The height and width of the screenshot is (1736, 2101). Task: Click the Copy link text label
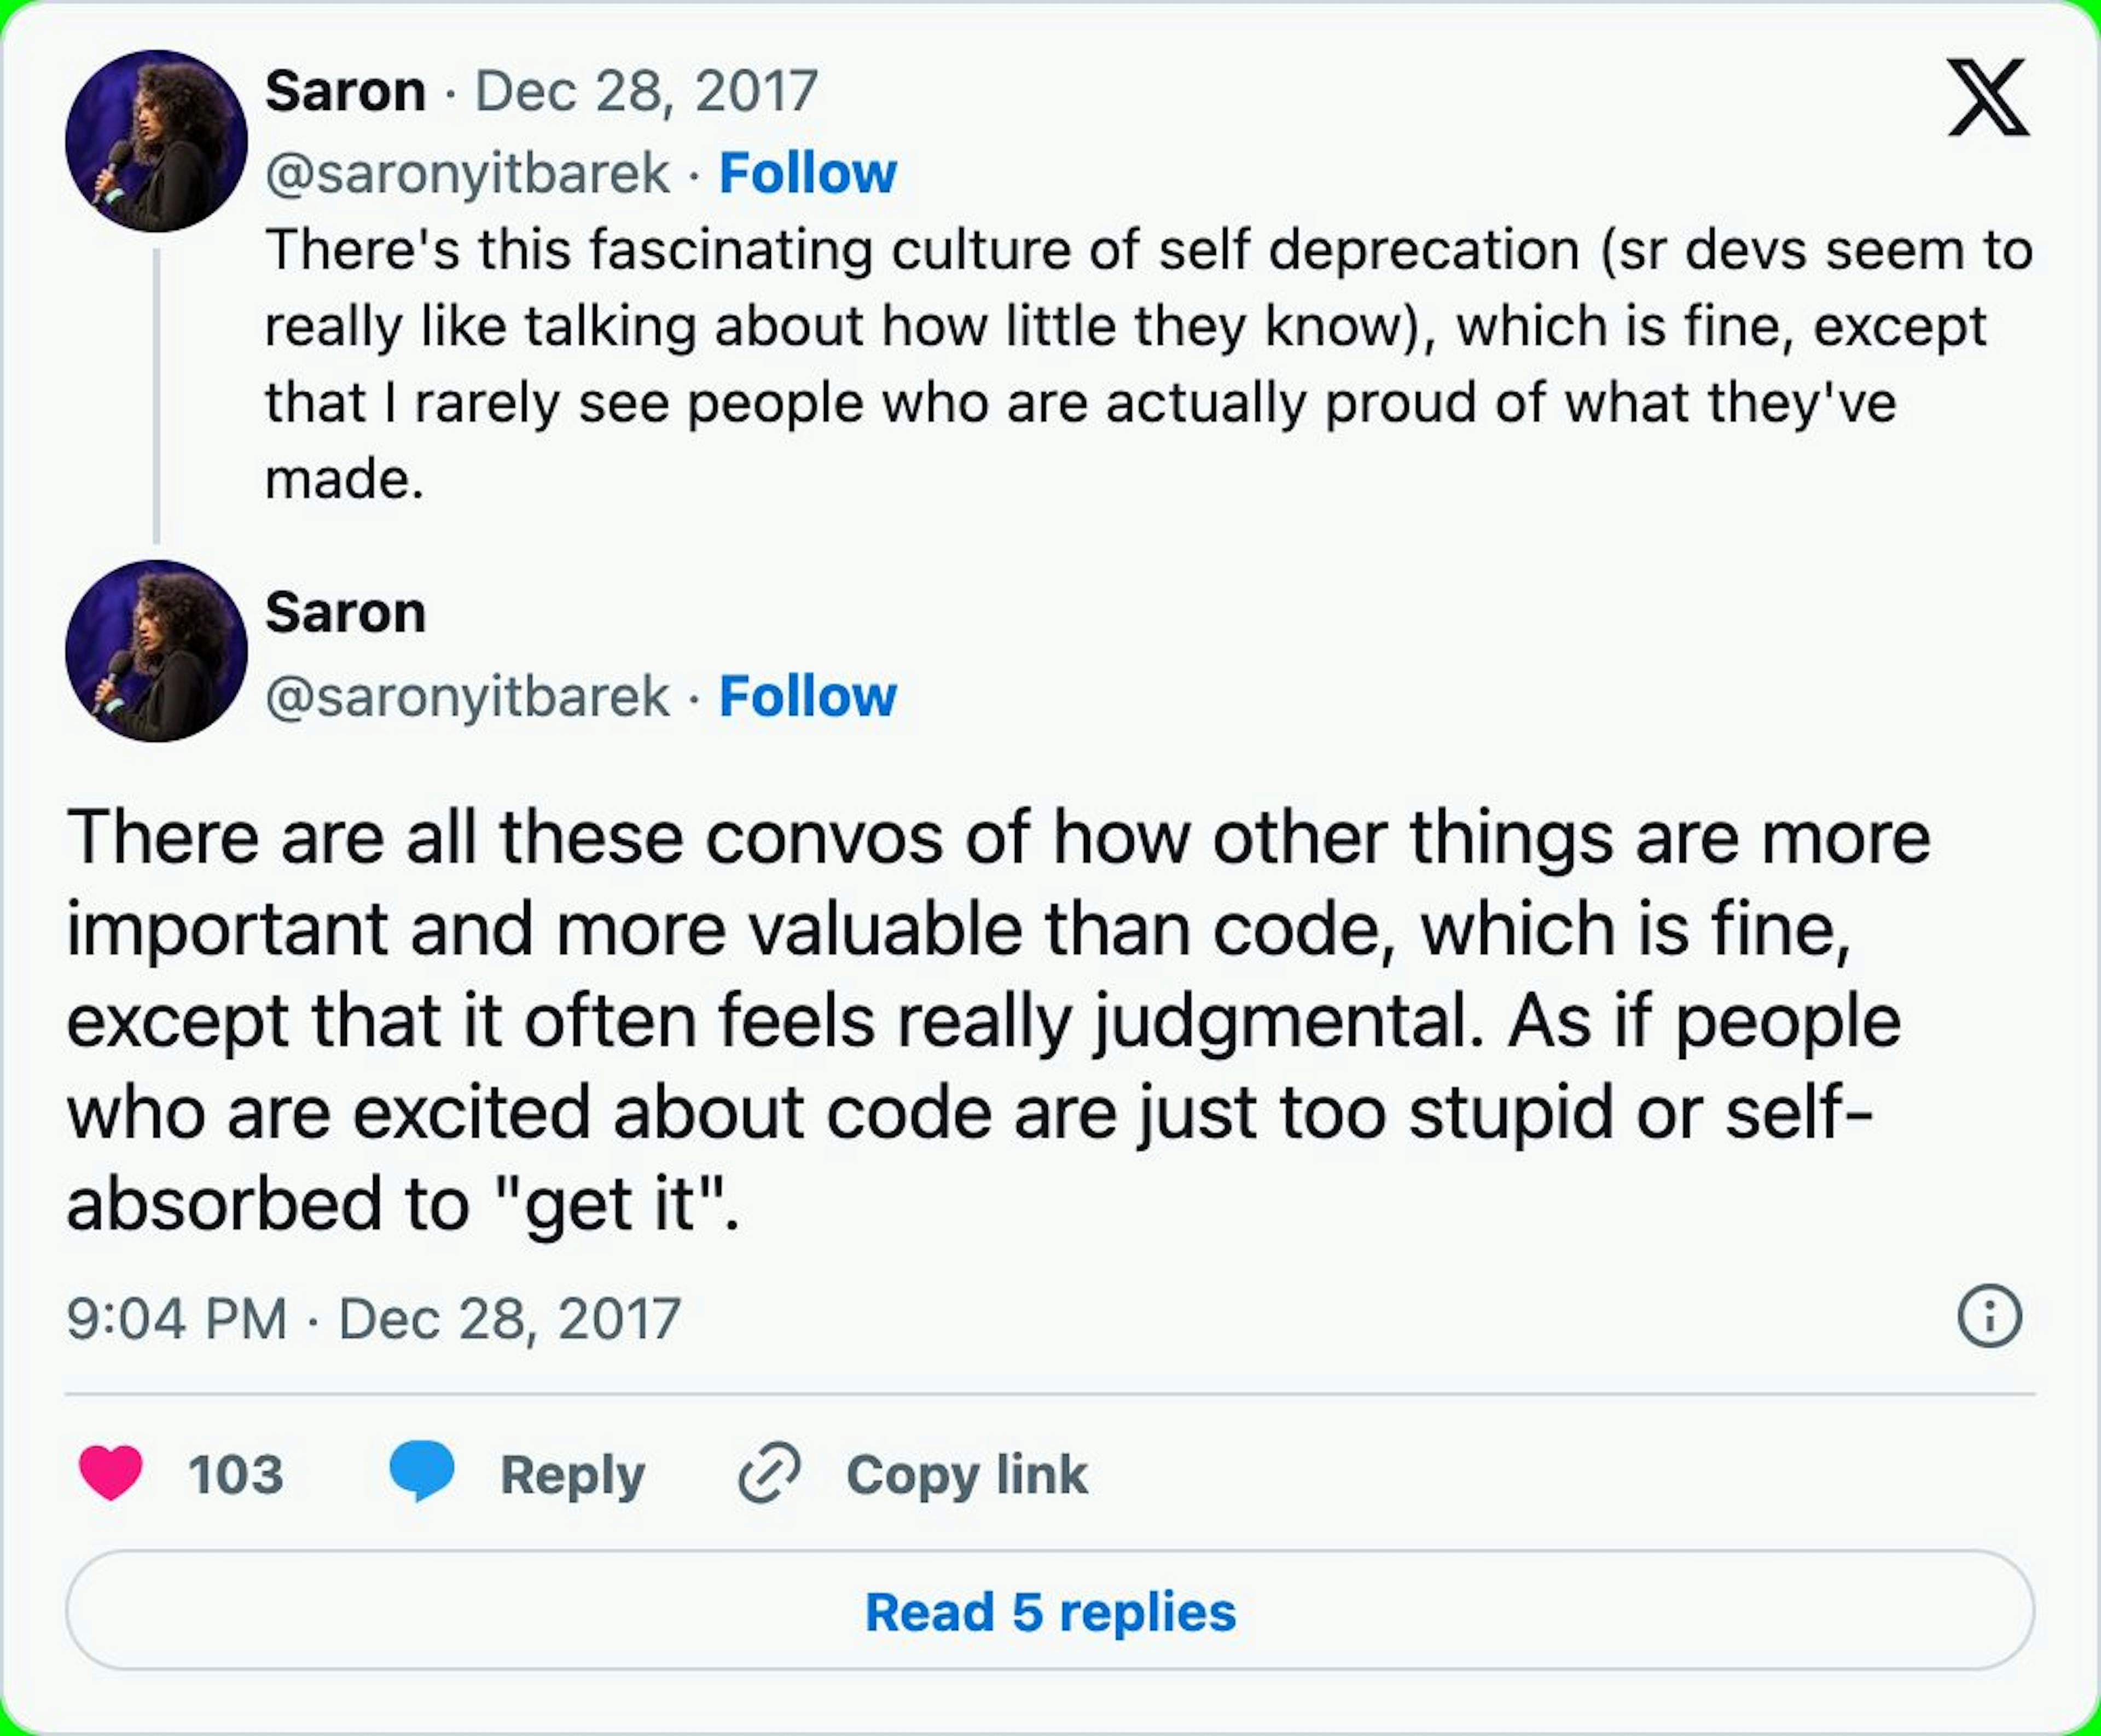966,1474
